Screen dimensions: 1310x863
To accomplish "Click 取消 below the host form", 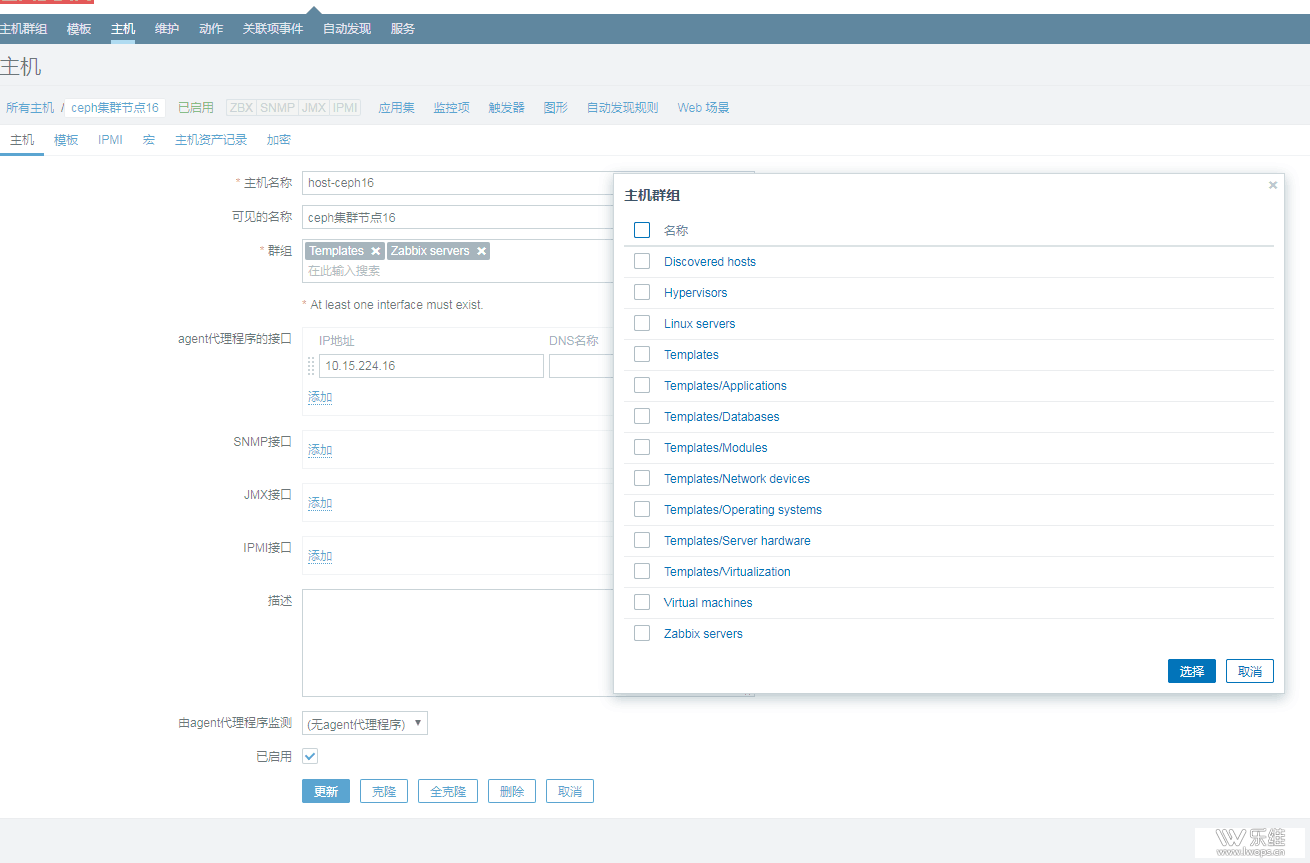I will (x=570, y=791).
